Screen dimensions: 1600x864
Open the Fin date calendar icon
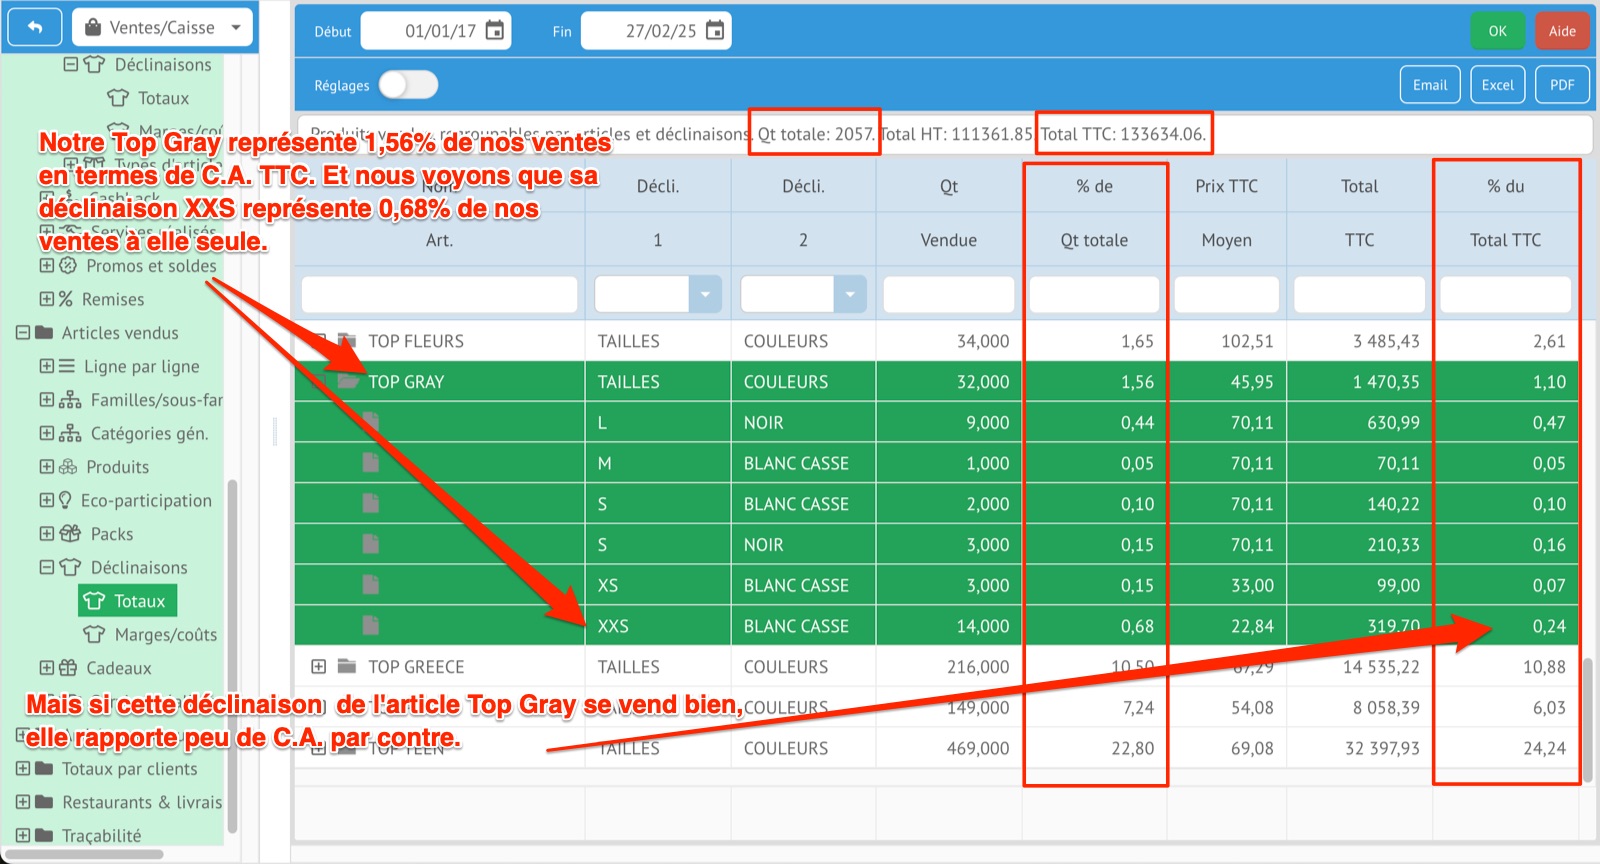pos(714,31)
